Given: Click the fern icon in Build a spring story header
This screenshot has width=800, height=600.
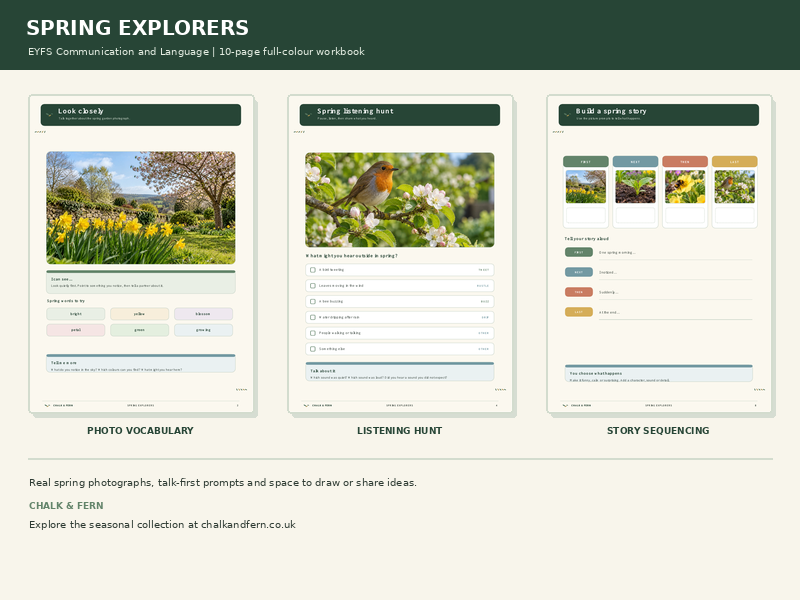Looking at the screenshot, I should tap(568, 115).
